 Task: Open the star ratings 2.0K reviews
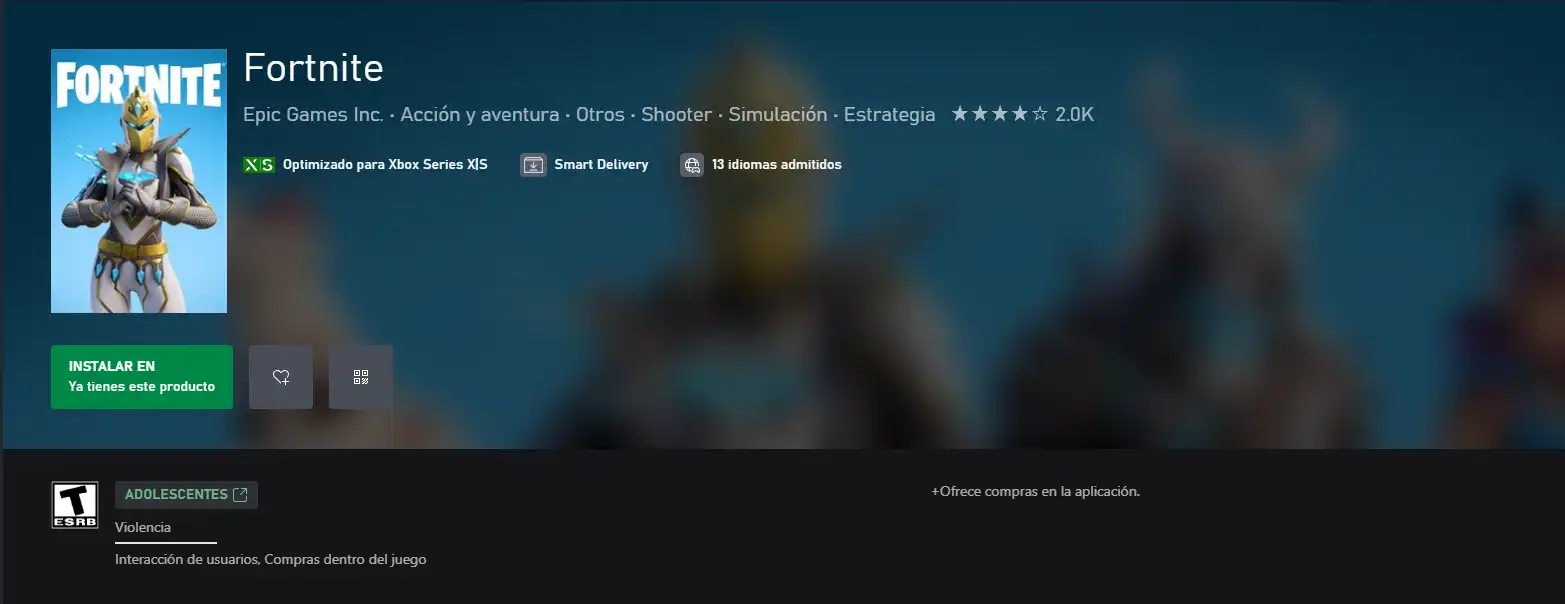[x=1023, y=115]
